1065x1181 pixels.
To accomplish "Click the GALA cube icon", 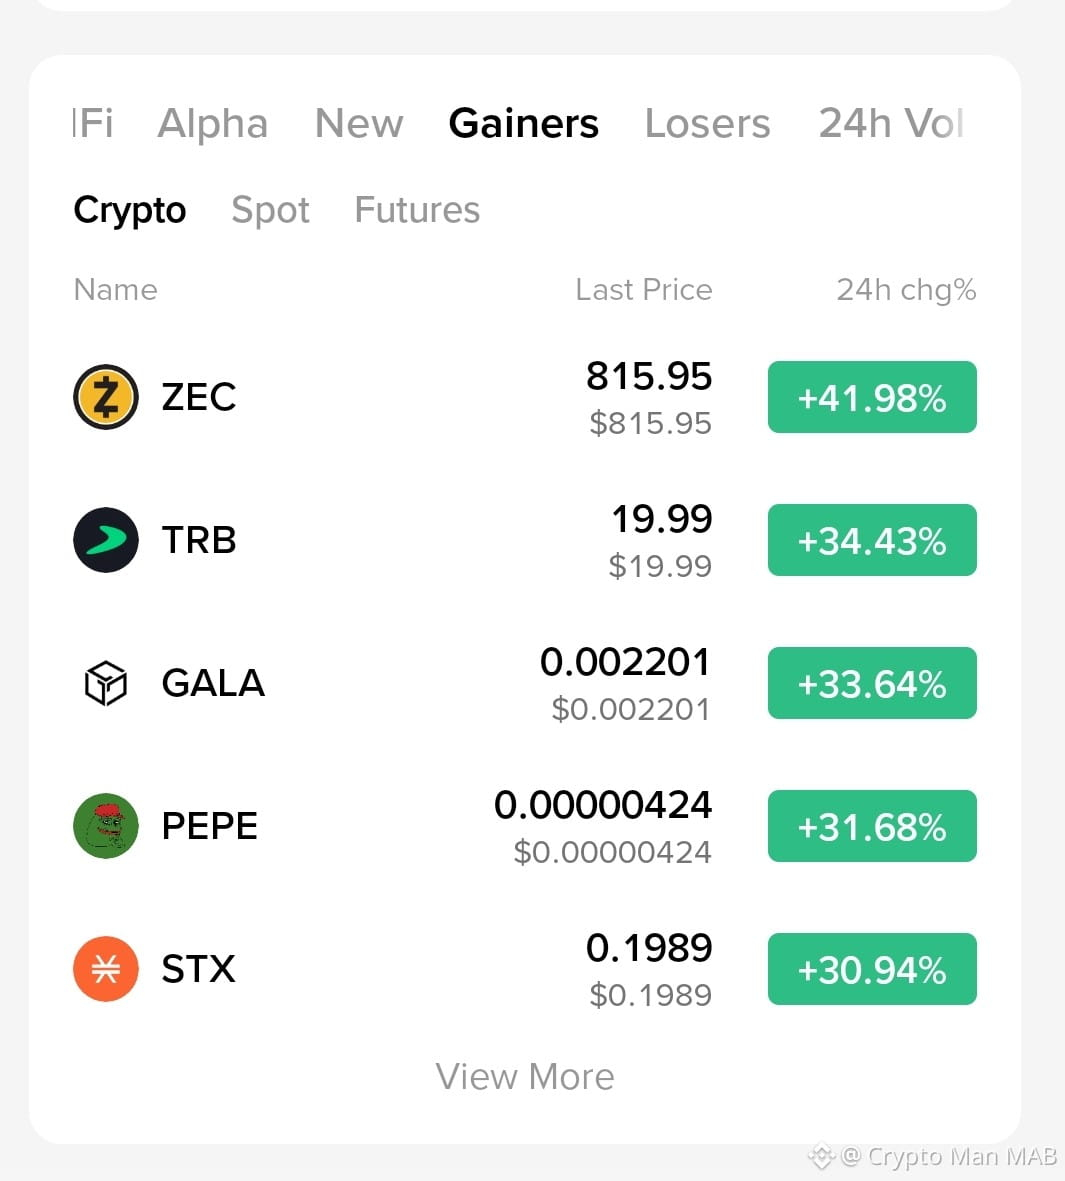I will (105, 683).
